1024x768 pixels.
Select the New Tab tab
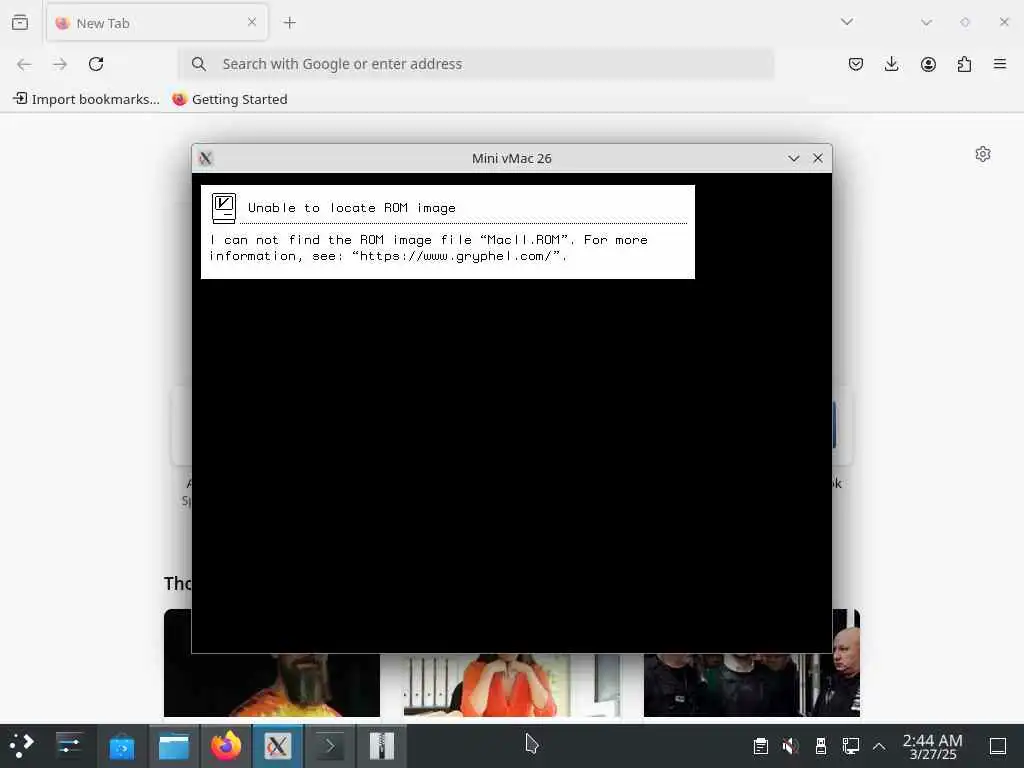point(157,23)
